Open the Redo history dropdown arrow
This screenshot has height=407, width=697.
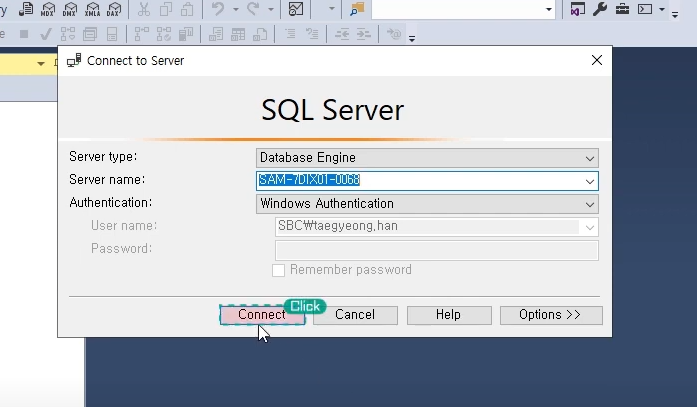pyautogui.click(x=271, y=9)
